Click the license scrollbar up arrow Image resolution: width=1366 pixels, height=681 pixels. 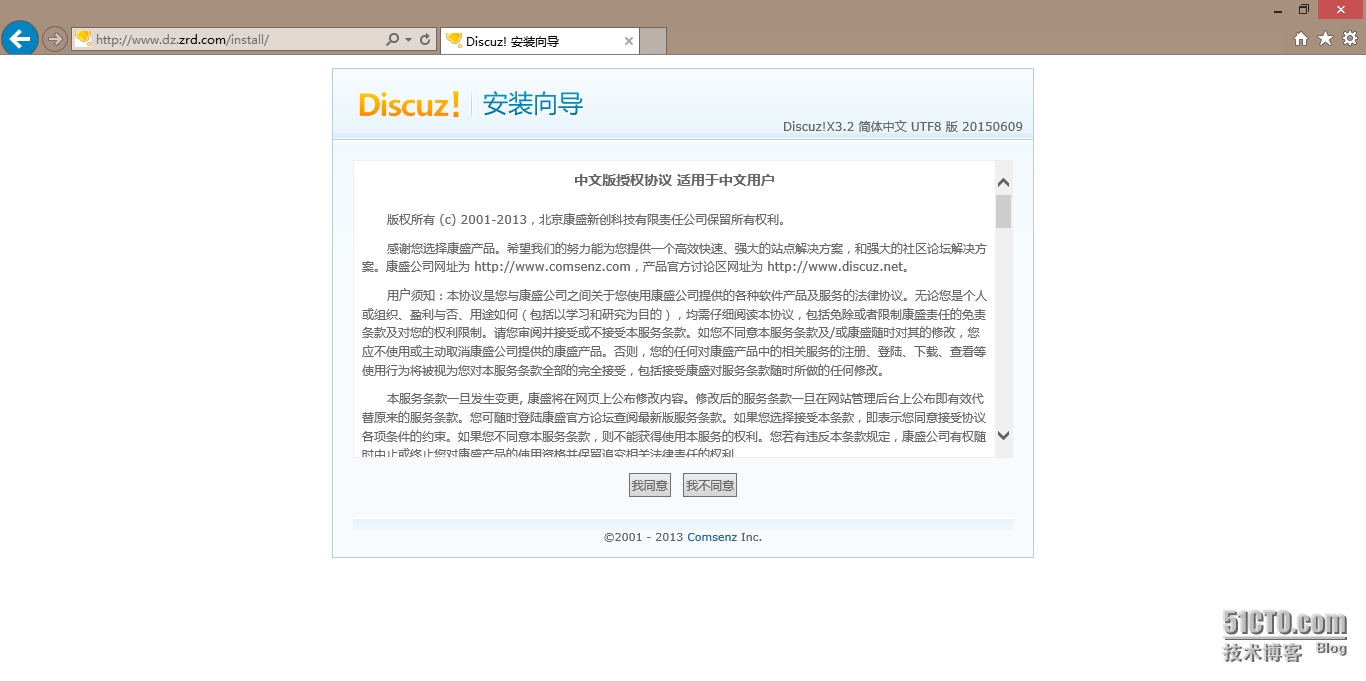1004,182
